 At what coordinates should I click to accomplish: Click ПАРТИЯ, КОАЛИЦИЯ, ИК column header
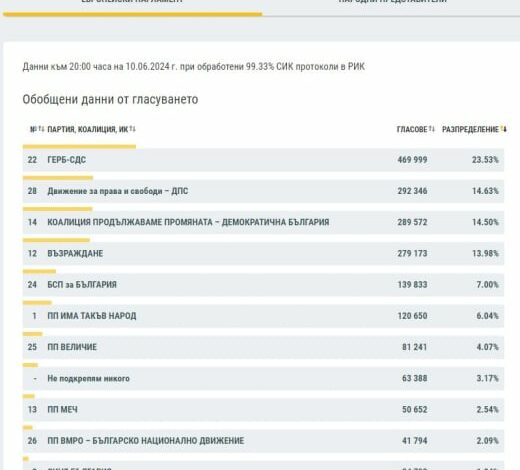point(88,129)
